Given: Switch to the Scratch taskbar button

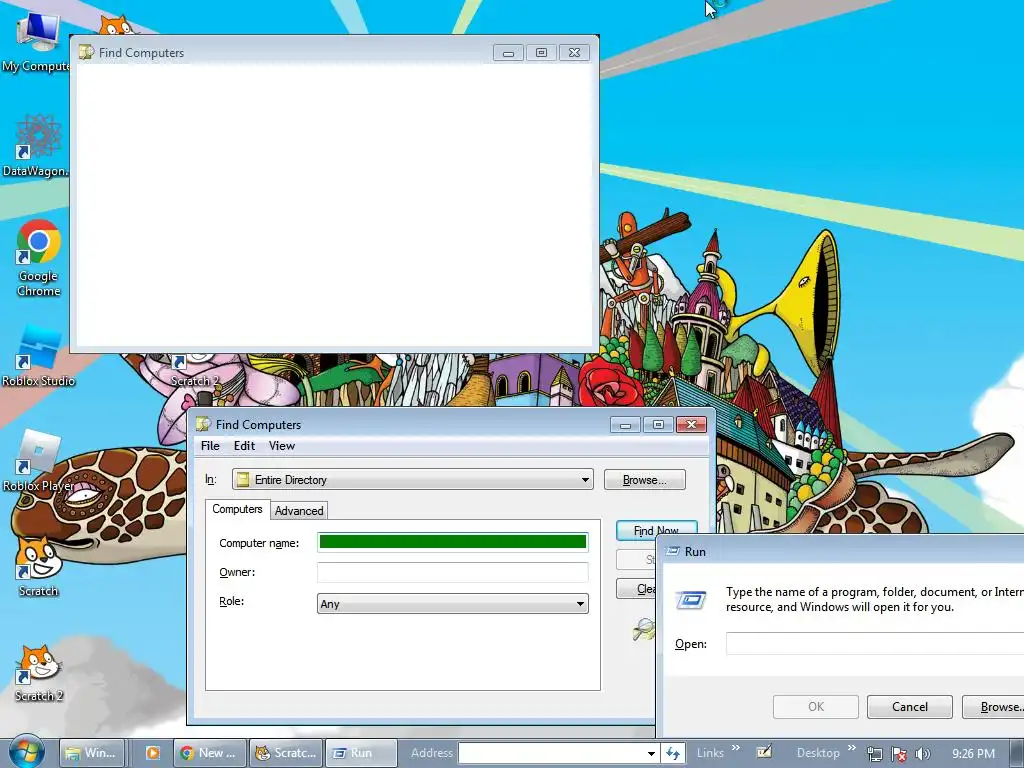Looking at the screenshot, I should (x=287, y=752).
